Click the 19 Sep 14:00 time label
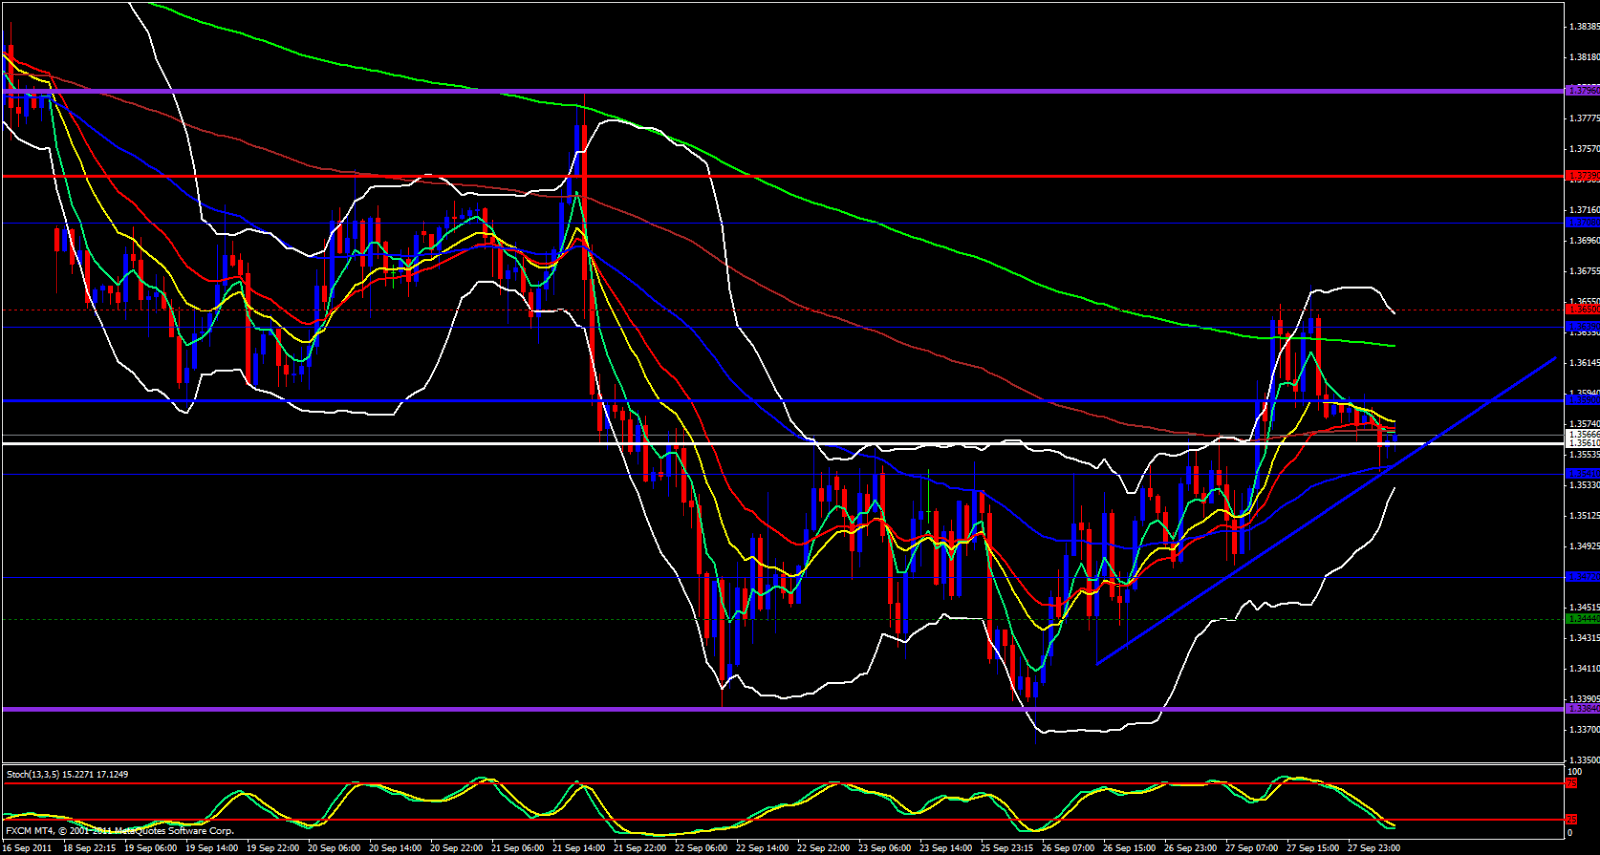Screen dimensions: 1600x855 211,848
